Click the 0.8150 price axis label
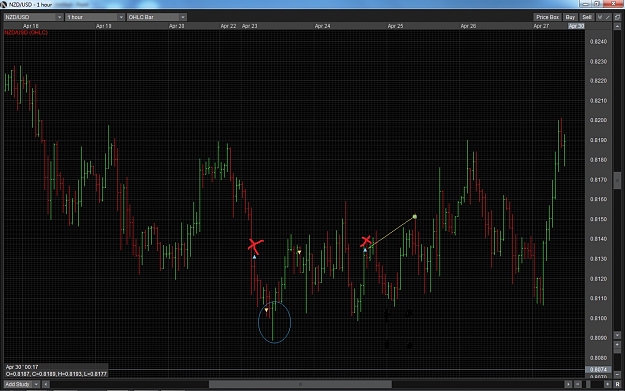This screenshot has height=391, width=625. [598, 219]
